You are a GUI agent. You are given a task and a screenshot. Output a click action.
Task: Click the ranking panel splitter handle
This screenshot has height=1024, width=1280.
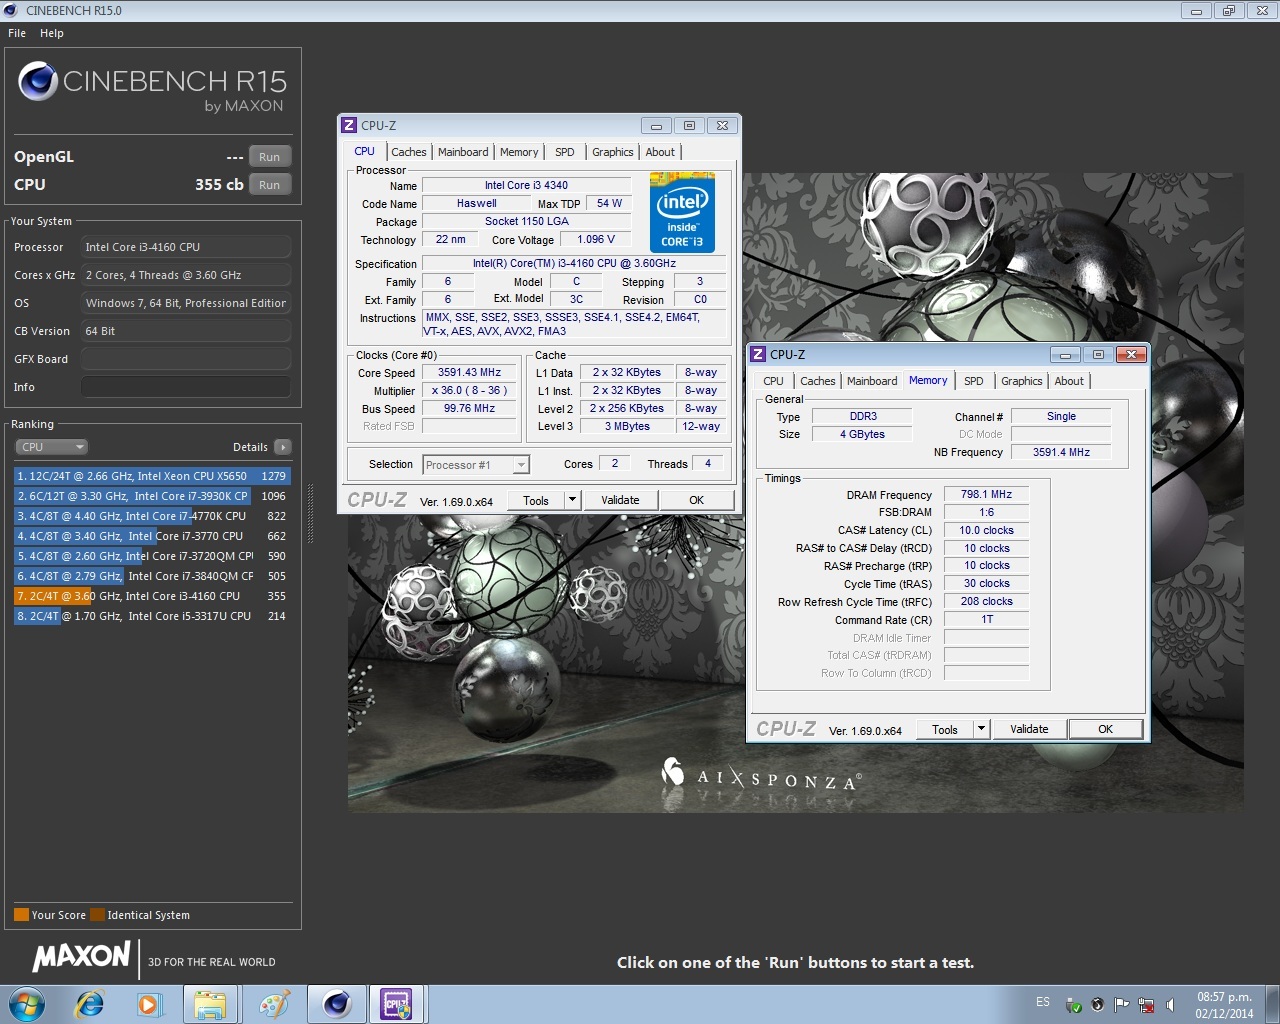click(x=310, y=512)
